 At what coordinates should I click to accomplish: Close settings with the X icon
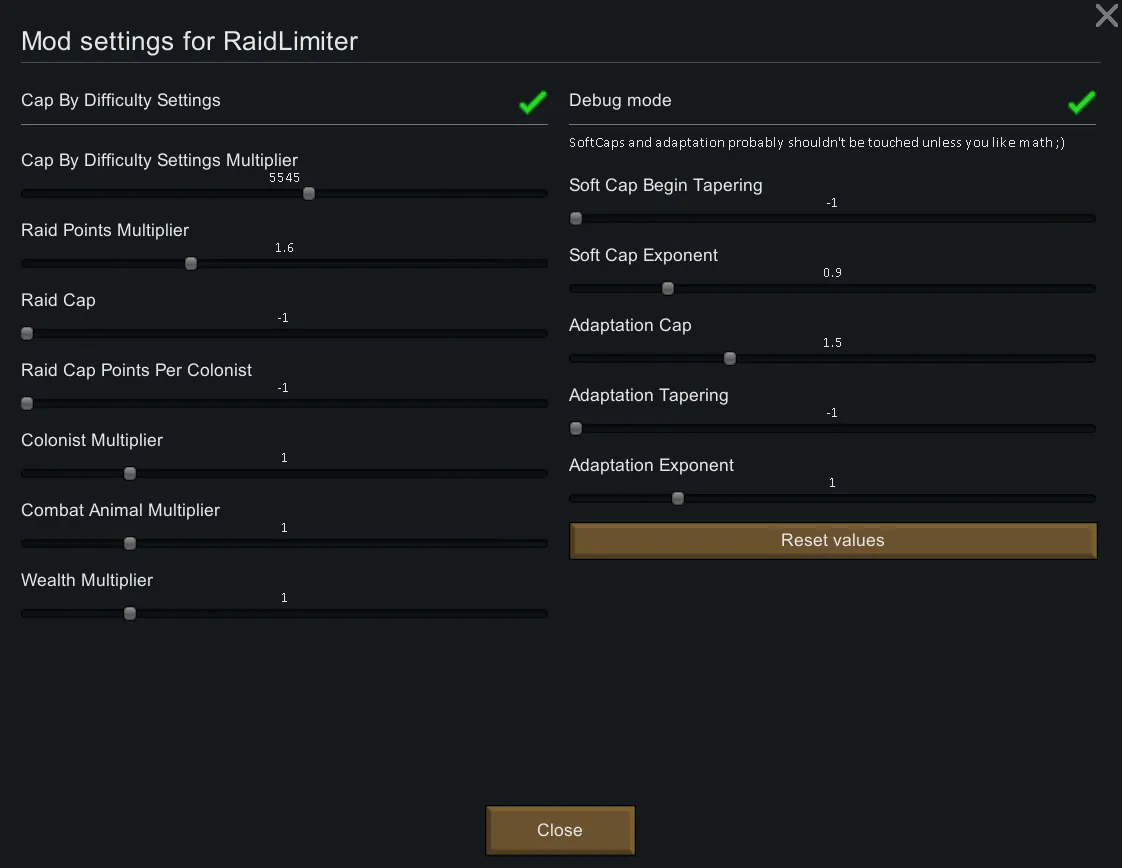coord(1106,16)
